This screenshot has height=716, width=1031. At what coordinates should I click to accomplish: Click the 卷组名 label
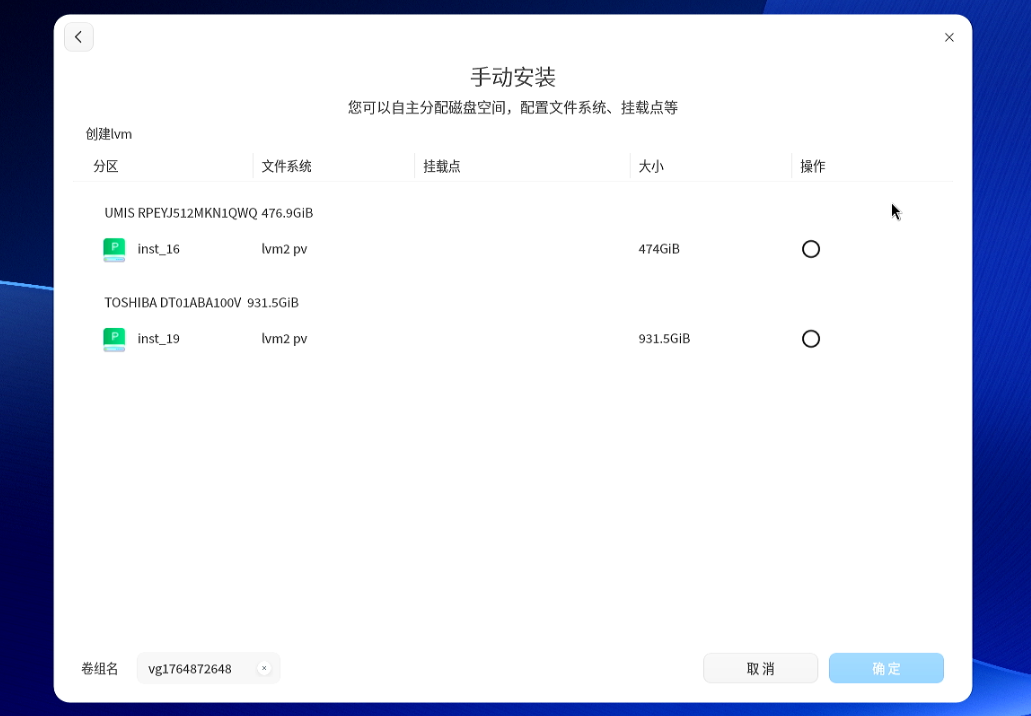pyautogui.click(x=99, y=669)
